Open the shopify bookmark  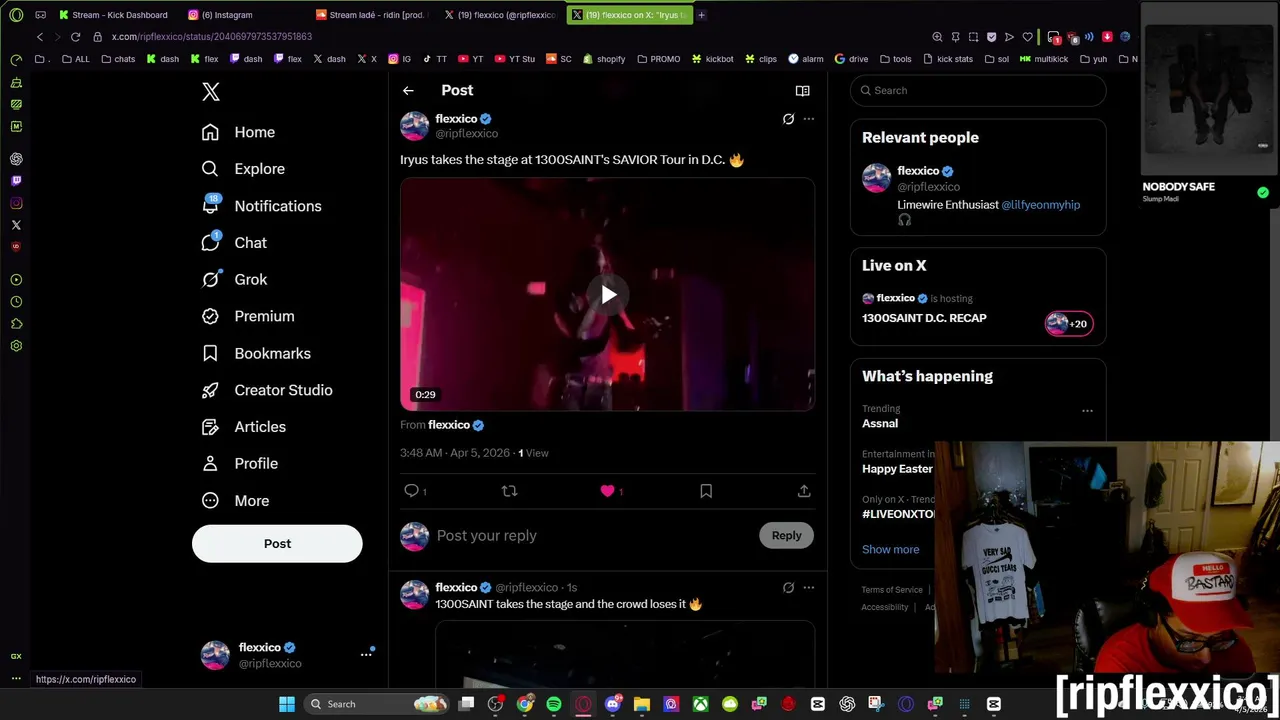604,59
